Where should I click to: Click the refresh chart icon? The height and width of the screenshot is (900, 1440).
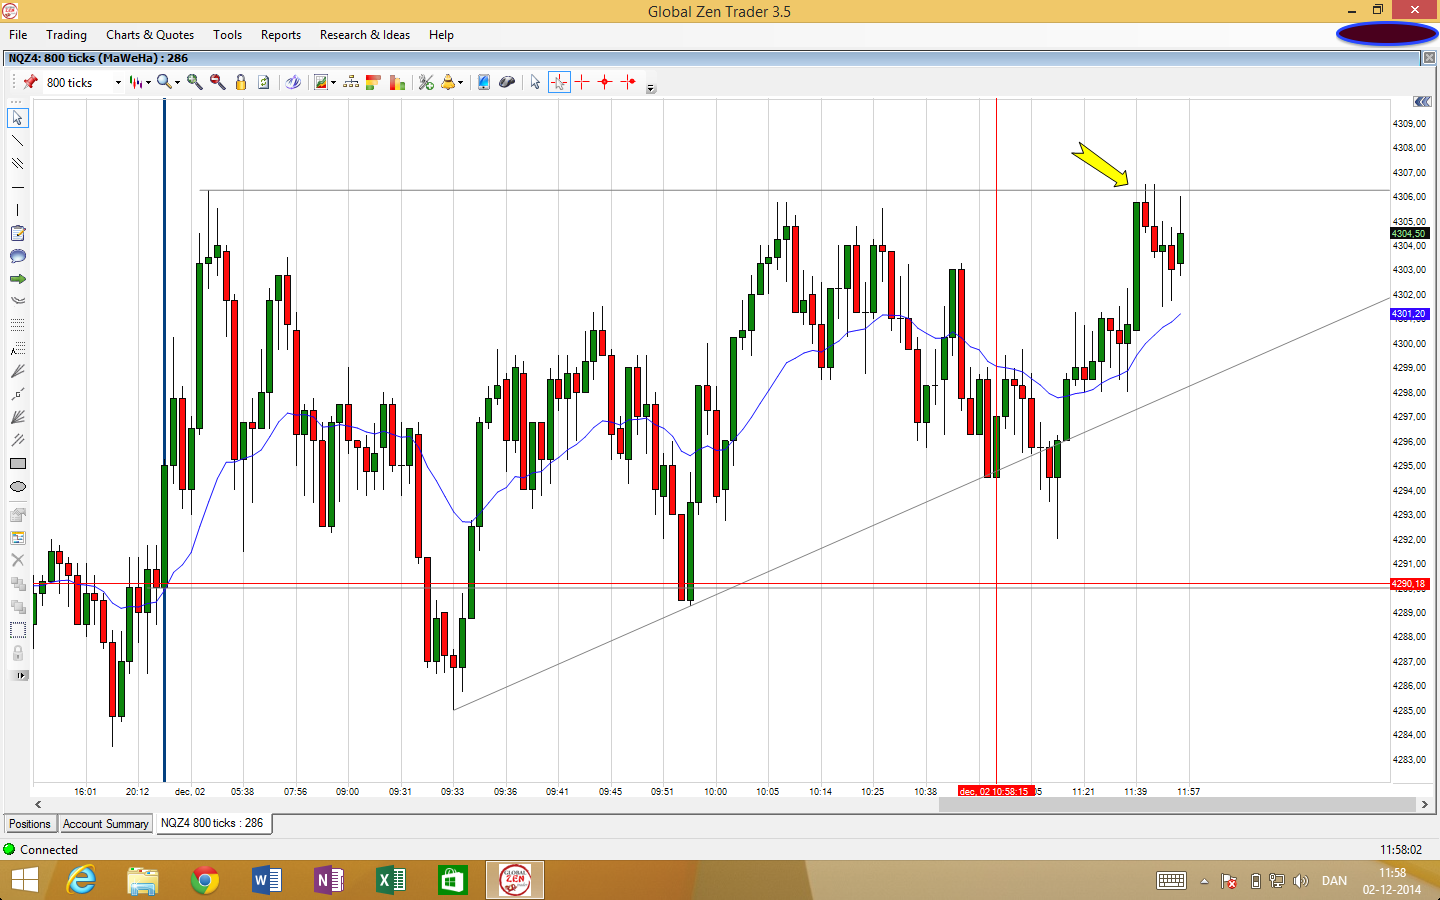(x=264, y=82)
